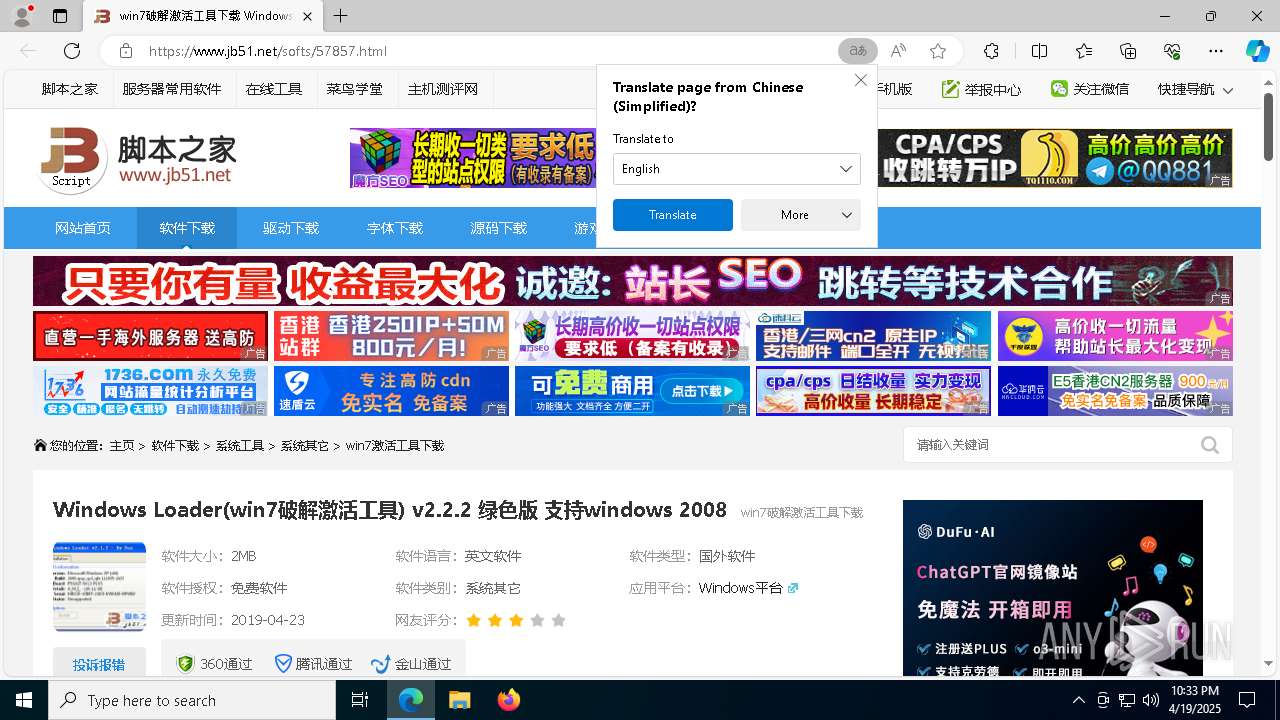Open the network status tray icon
The image size is (1280, 720).
coord(1127,700)
